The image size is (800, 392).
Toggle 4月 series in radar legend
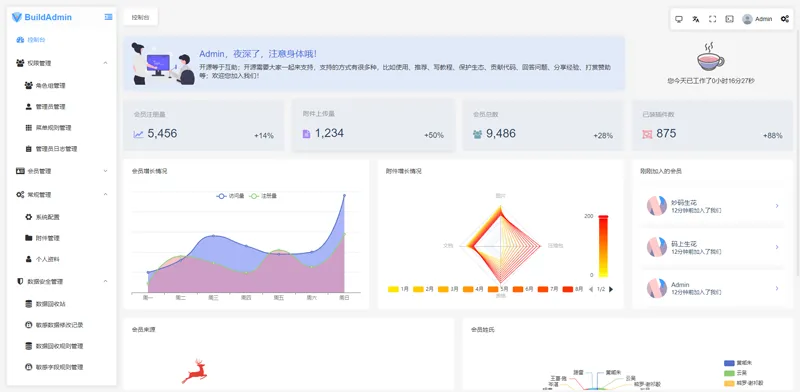[473, 289]
